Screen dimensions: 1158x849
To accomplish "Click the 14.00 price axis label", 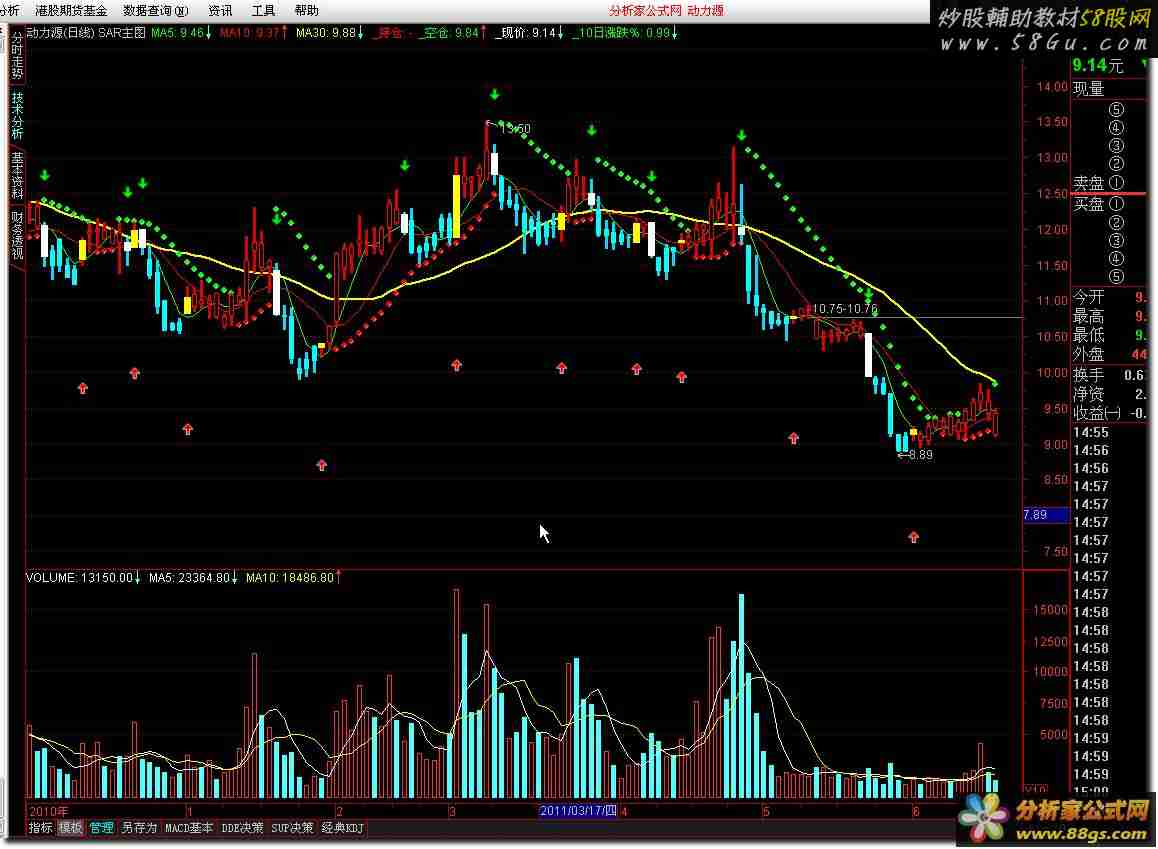I will 1052,86.
